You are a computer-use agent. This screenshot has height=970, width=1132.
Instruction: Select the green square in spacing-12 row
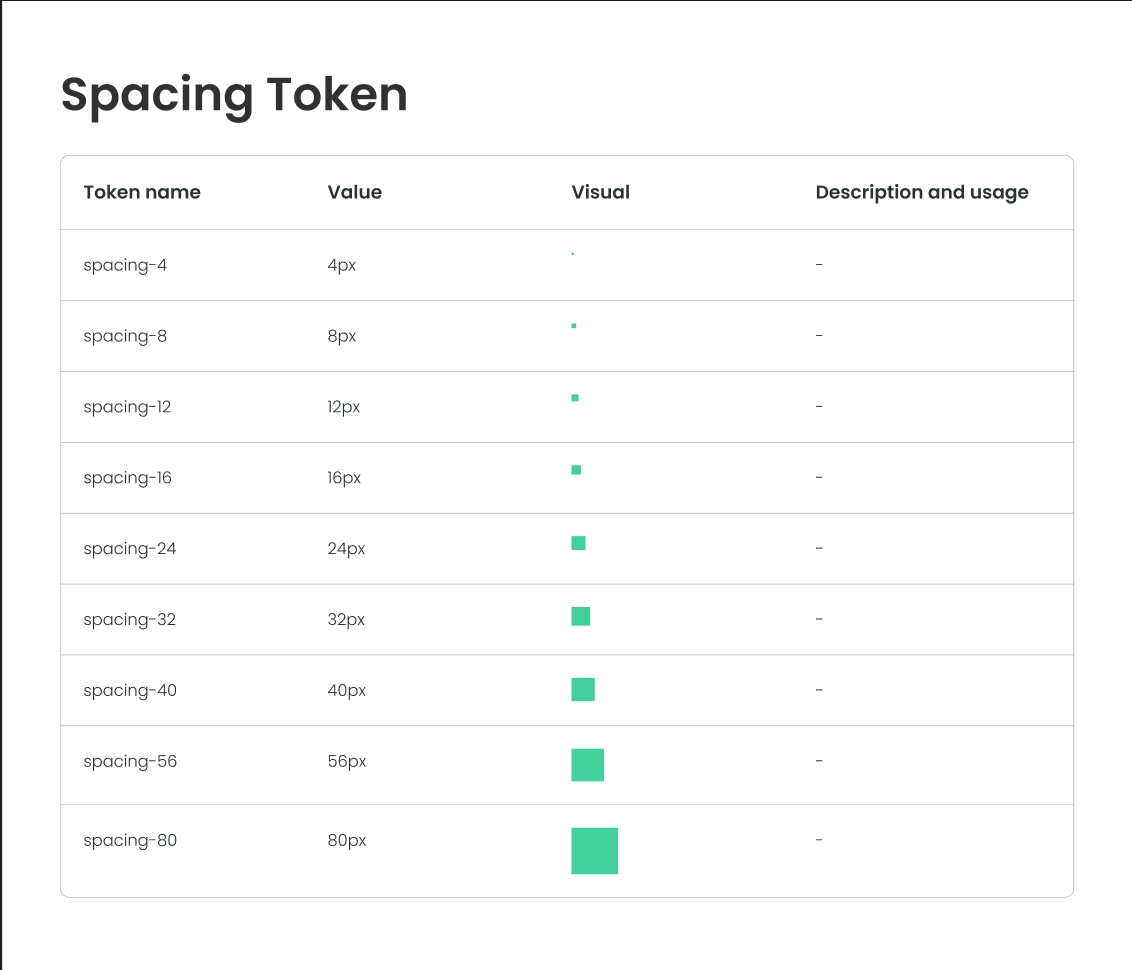pos(575,398)
